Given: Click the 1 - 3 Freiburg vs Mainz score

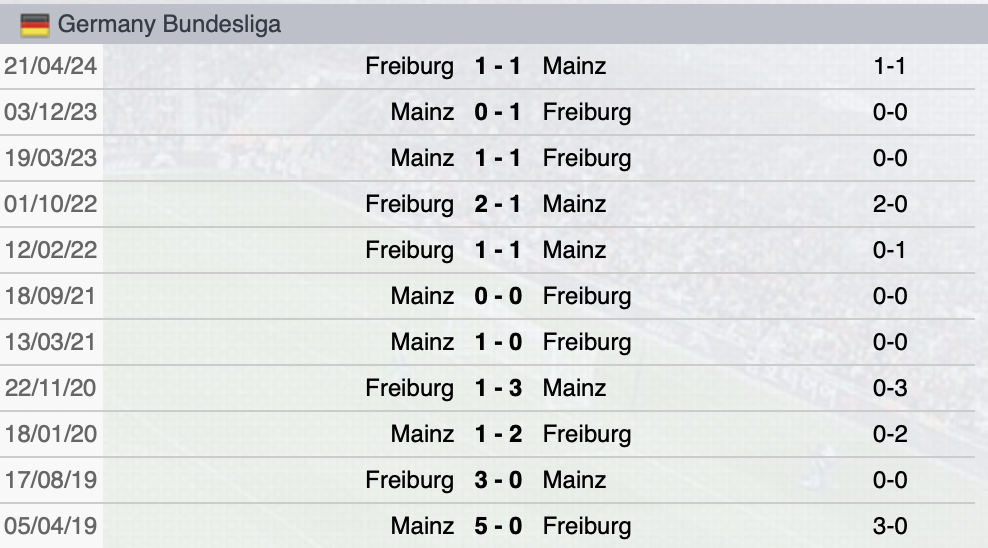Looking at the screenshot, I should coord(498,388).
